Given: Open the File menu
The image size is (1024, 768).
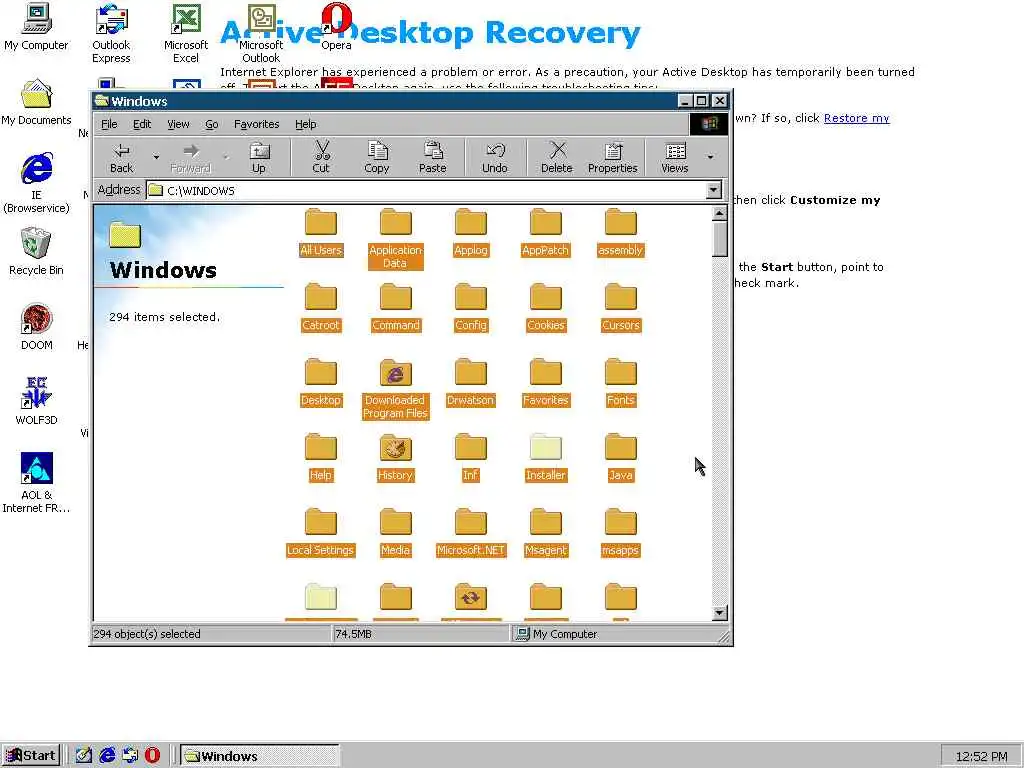Looking at the screenshot, I should tap(109, 124).
